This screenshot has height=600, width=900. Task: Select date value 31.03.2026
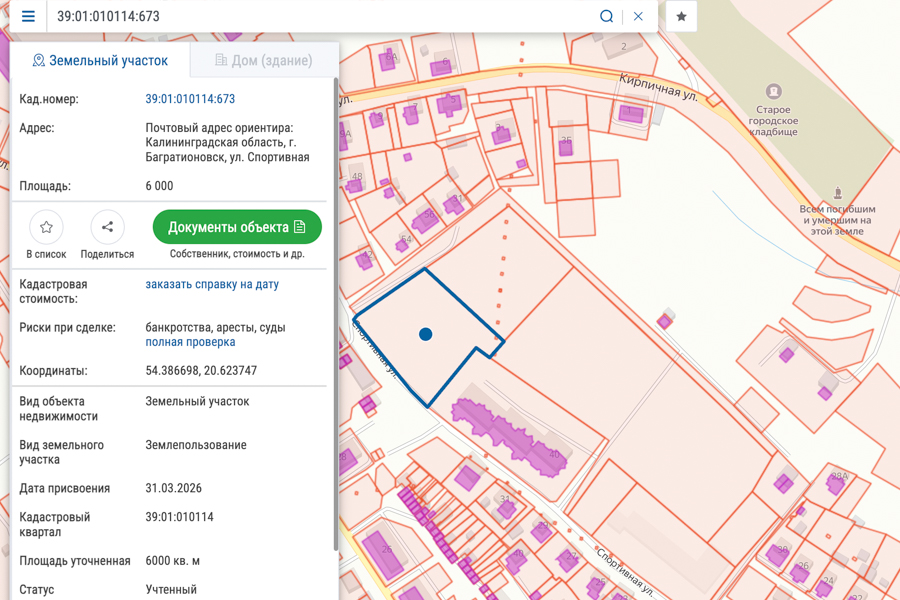coord(173,489)
